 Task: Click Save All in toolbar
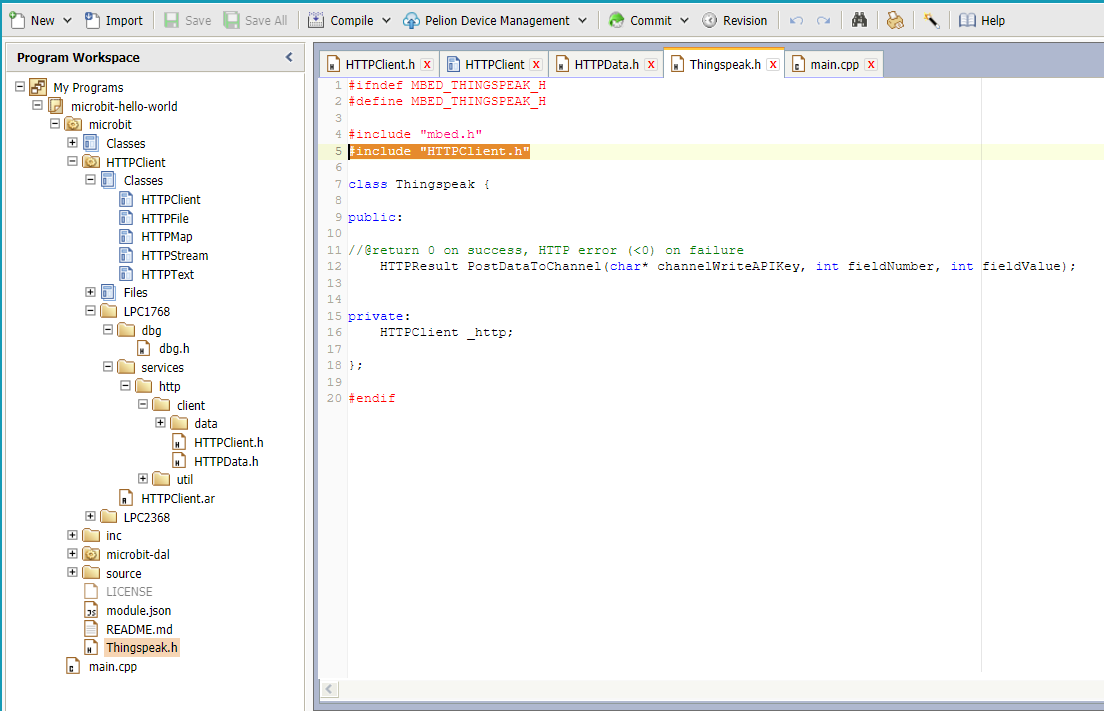pyautogui.click(x=256, y=20)
